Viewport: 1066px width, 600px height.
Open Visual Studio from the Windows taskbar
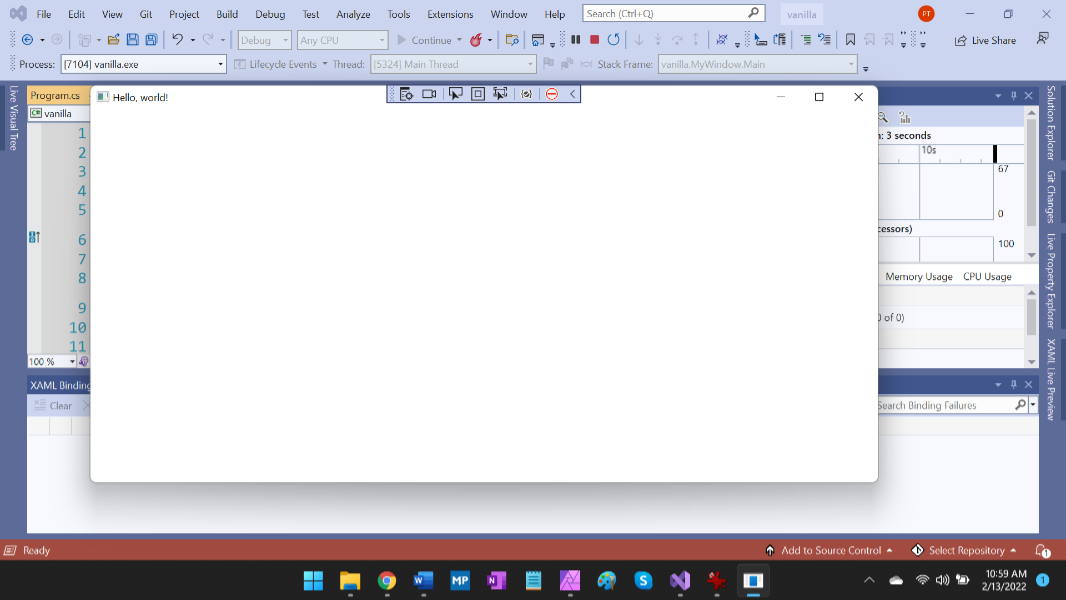[x=680, y=580]
